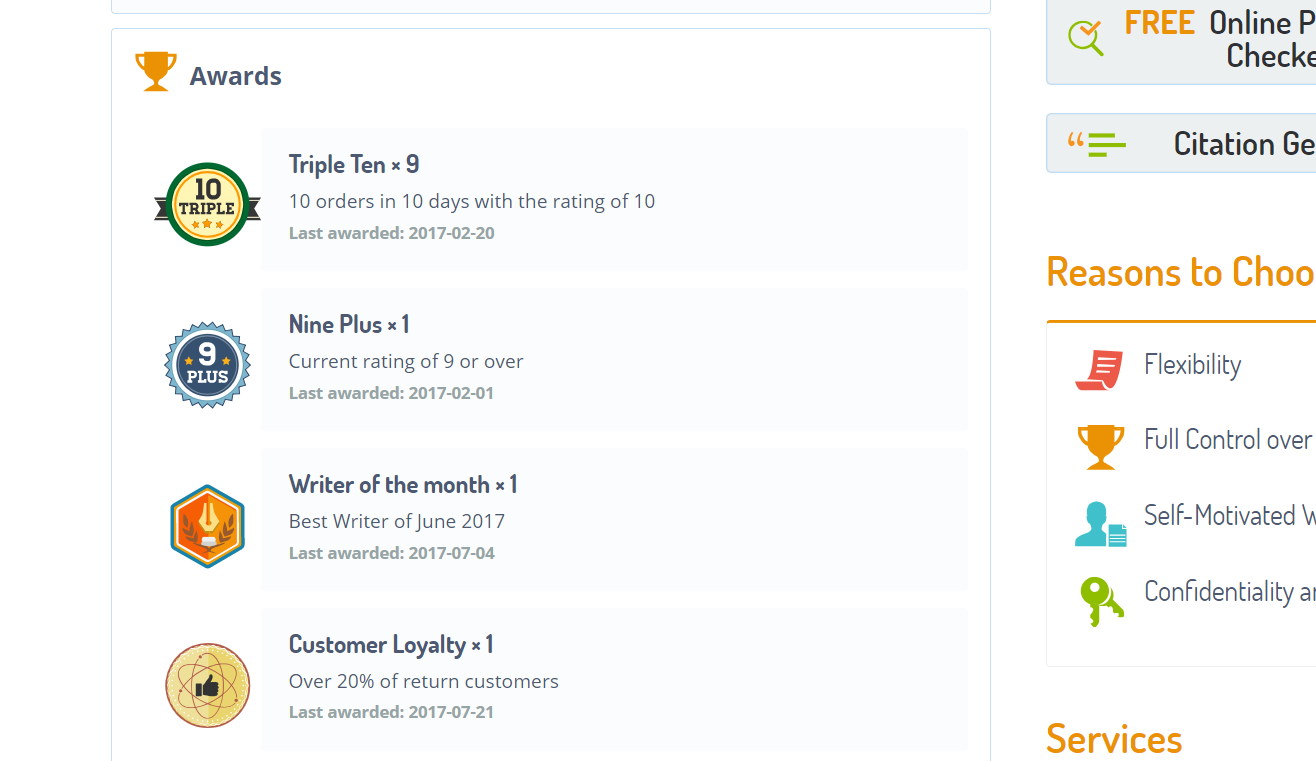Click the Triple Ten × 9 title

coord(354,164)
